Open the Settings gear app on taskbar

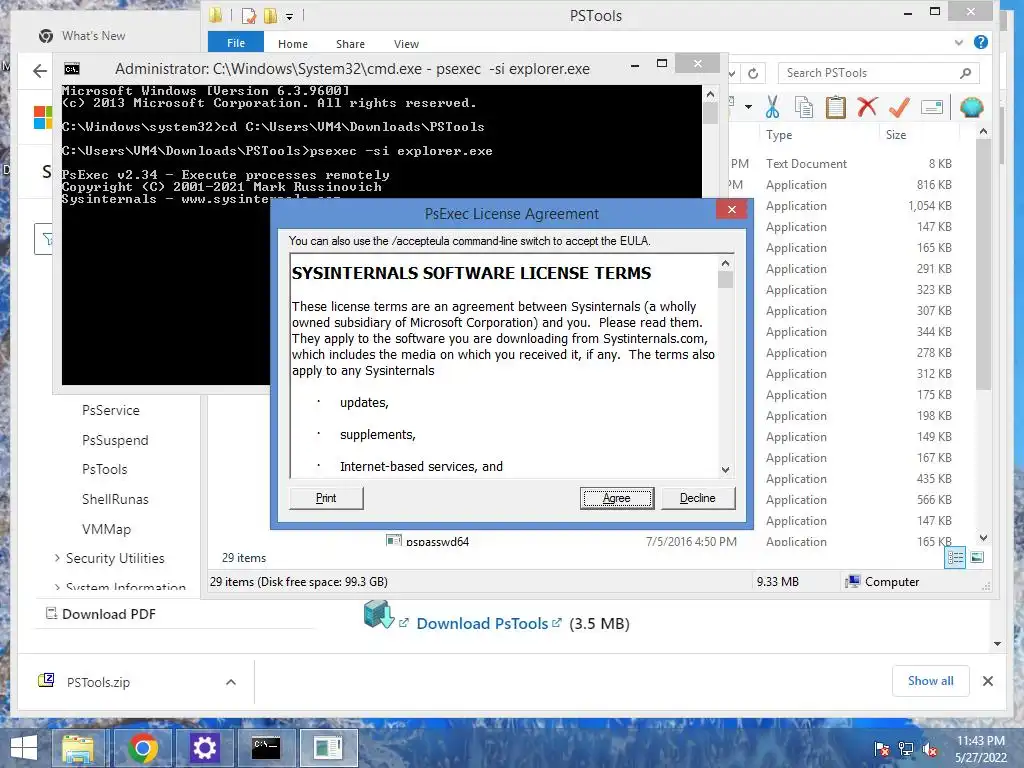click(204, 748)
